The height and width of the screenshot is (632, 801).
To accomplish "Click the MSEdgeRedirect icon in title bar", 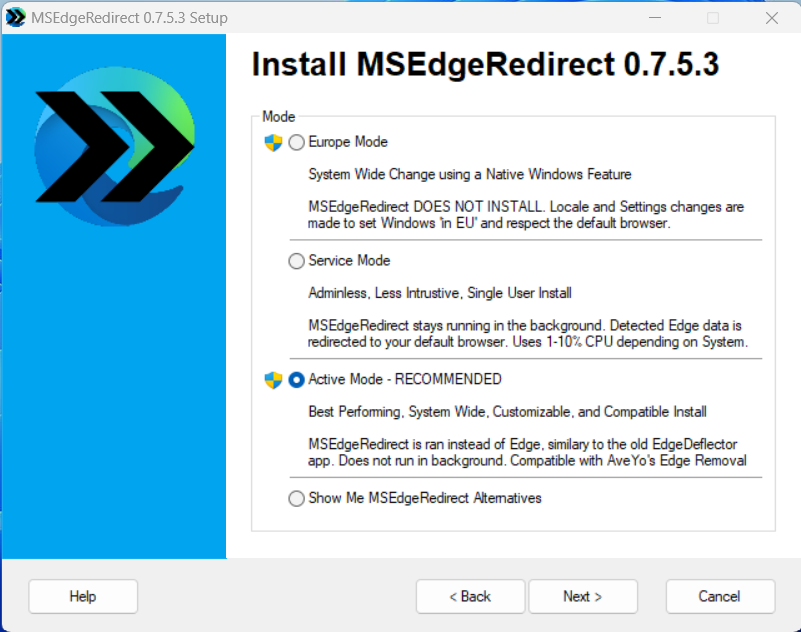I will tap(15, 18).
